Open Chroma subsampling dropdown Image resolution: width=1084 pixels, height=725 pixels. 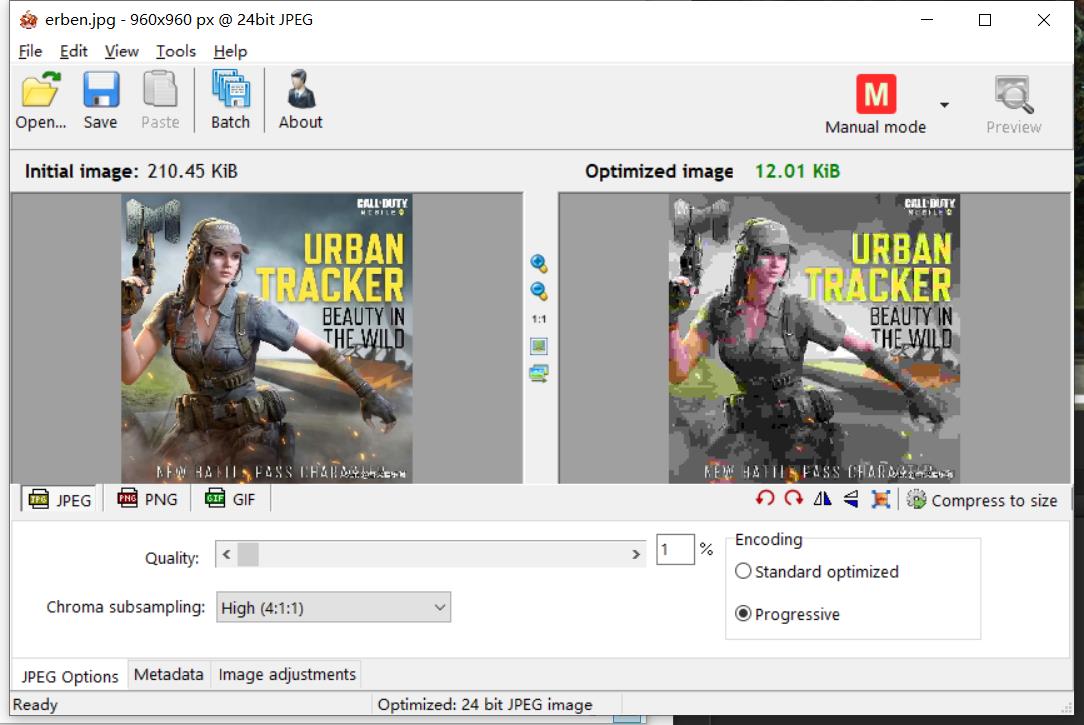pos(333,608)
